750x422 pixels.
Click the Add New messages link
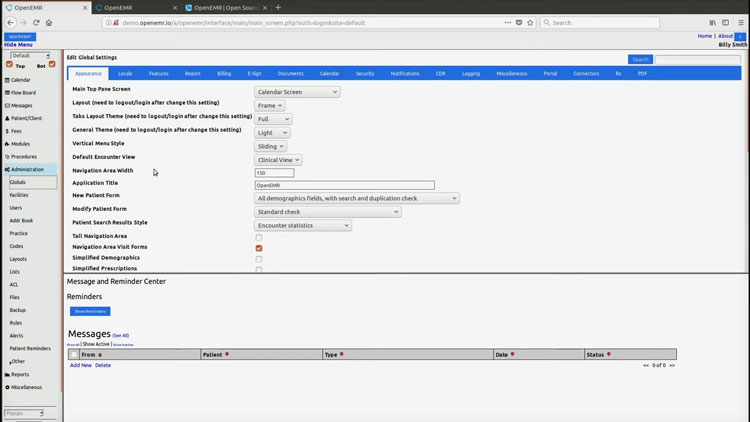click(x=80, y=365)
